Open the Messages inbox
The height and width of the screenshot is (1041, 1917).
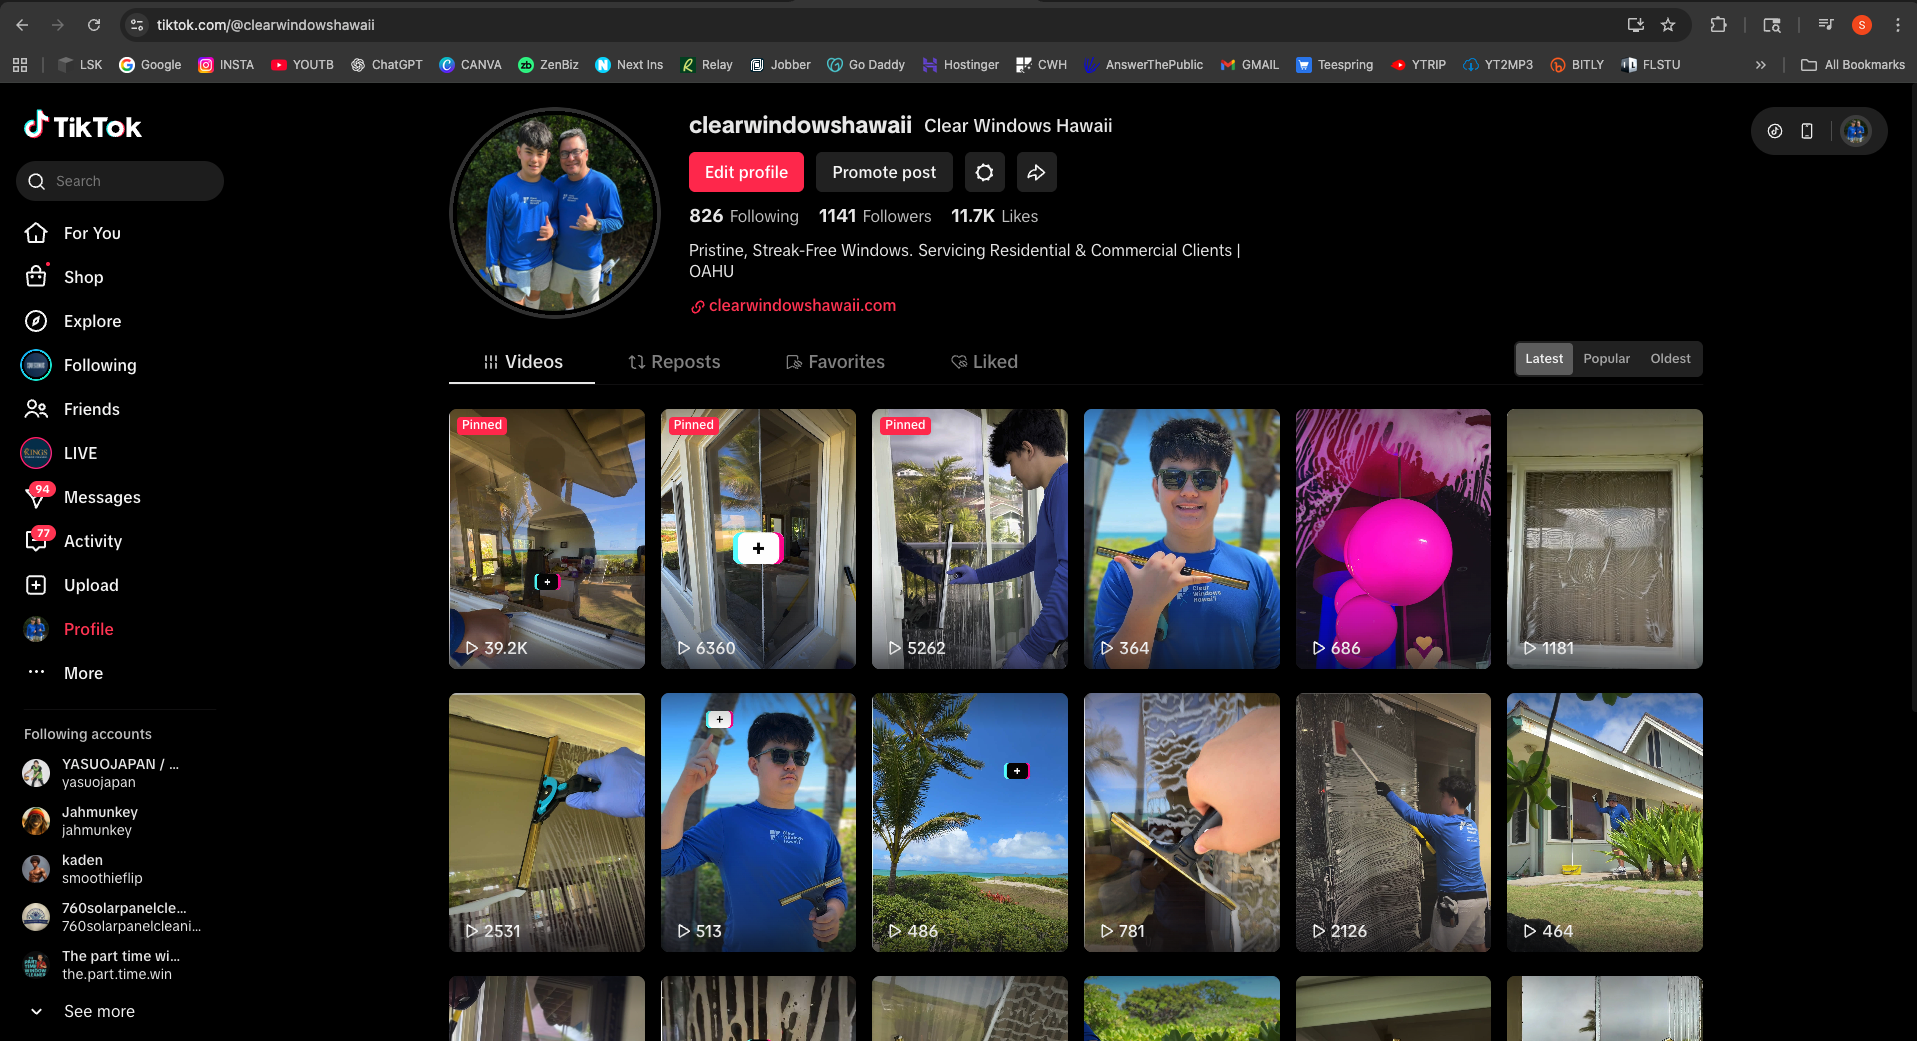[x=102, y=497]
